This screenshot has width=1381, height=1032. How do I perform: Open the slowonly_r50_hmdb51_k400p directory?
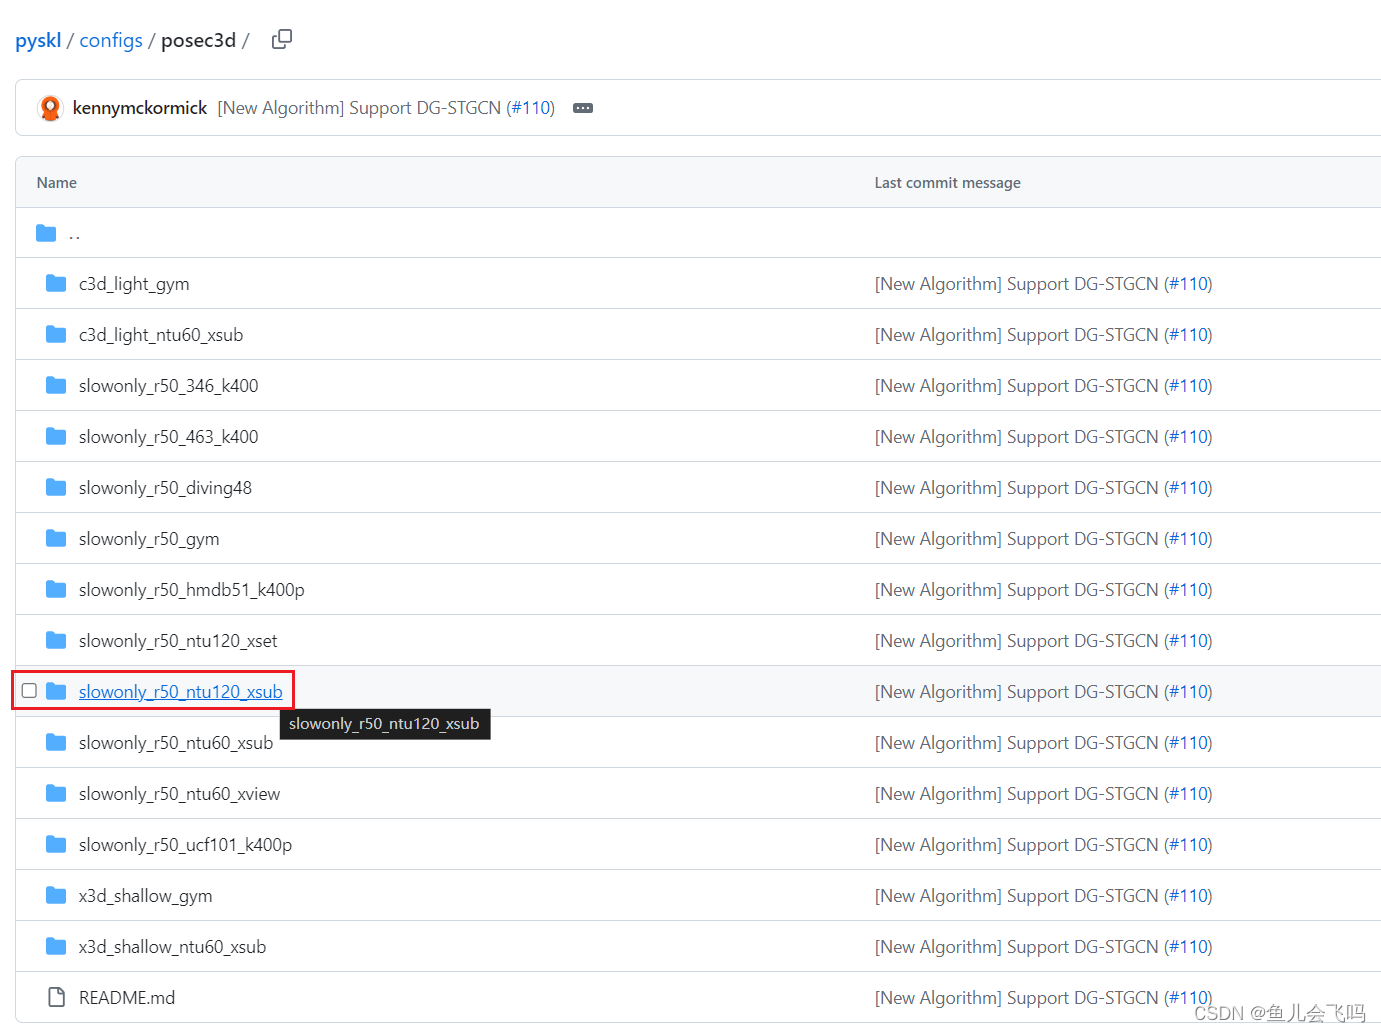coord(192,590)
